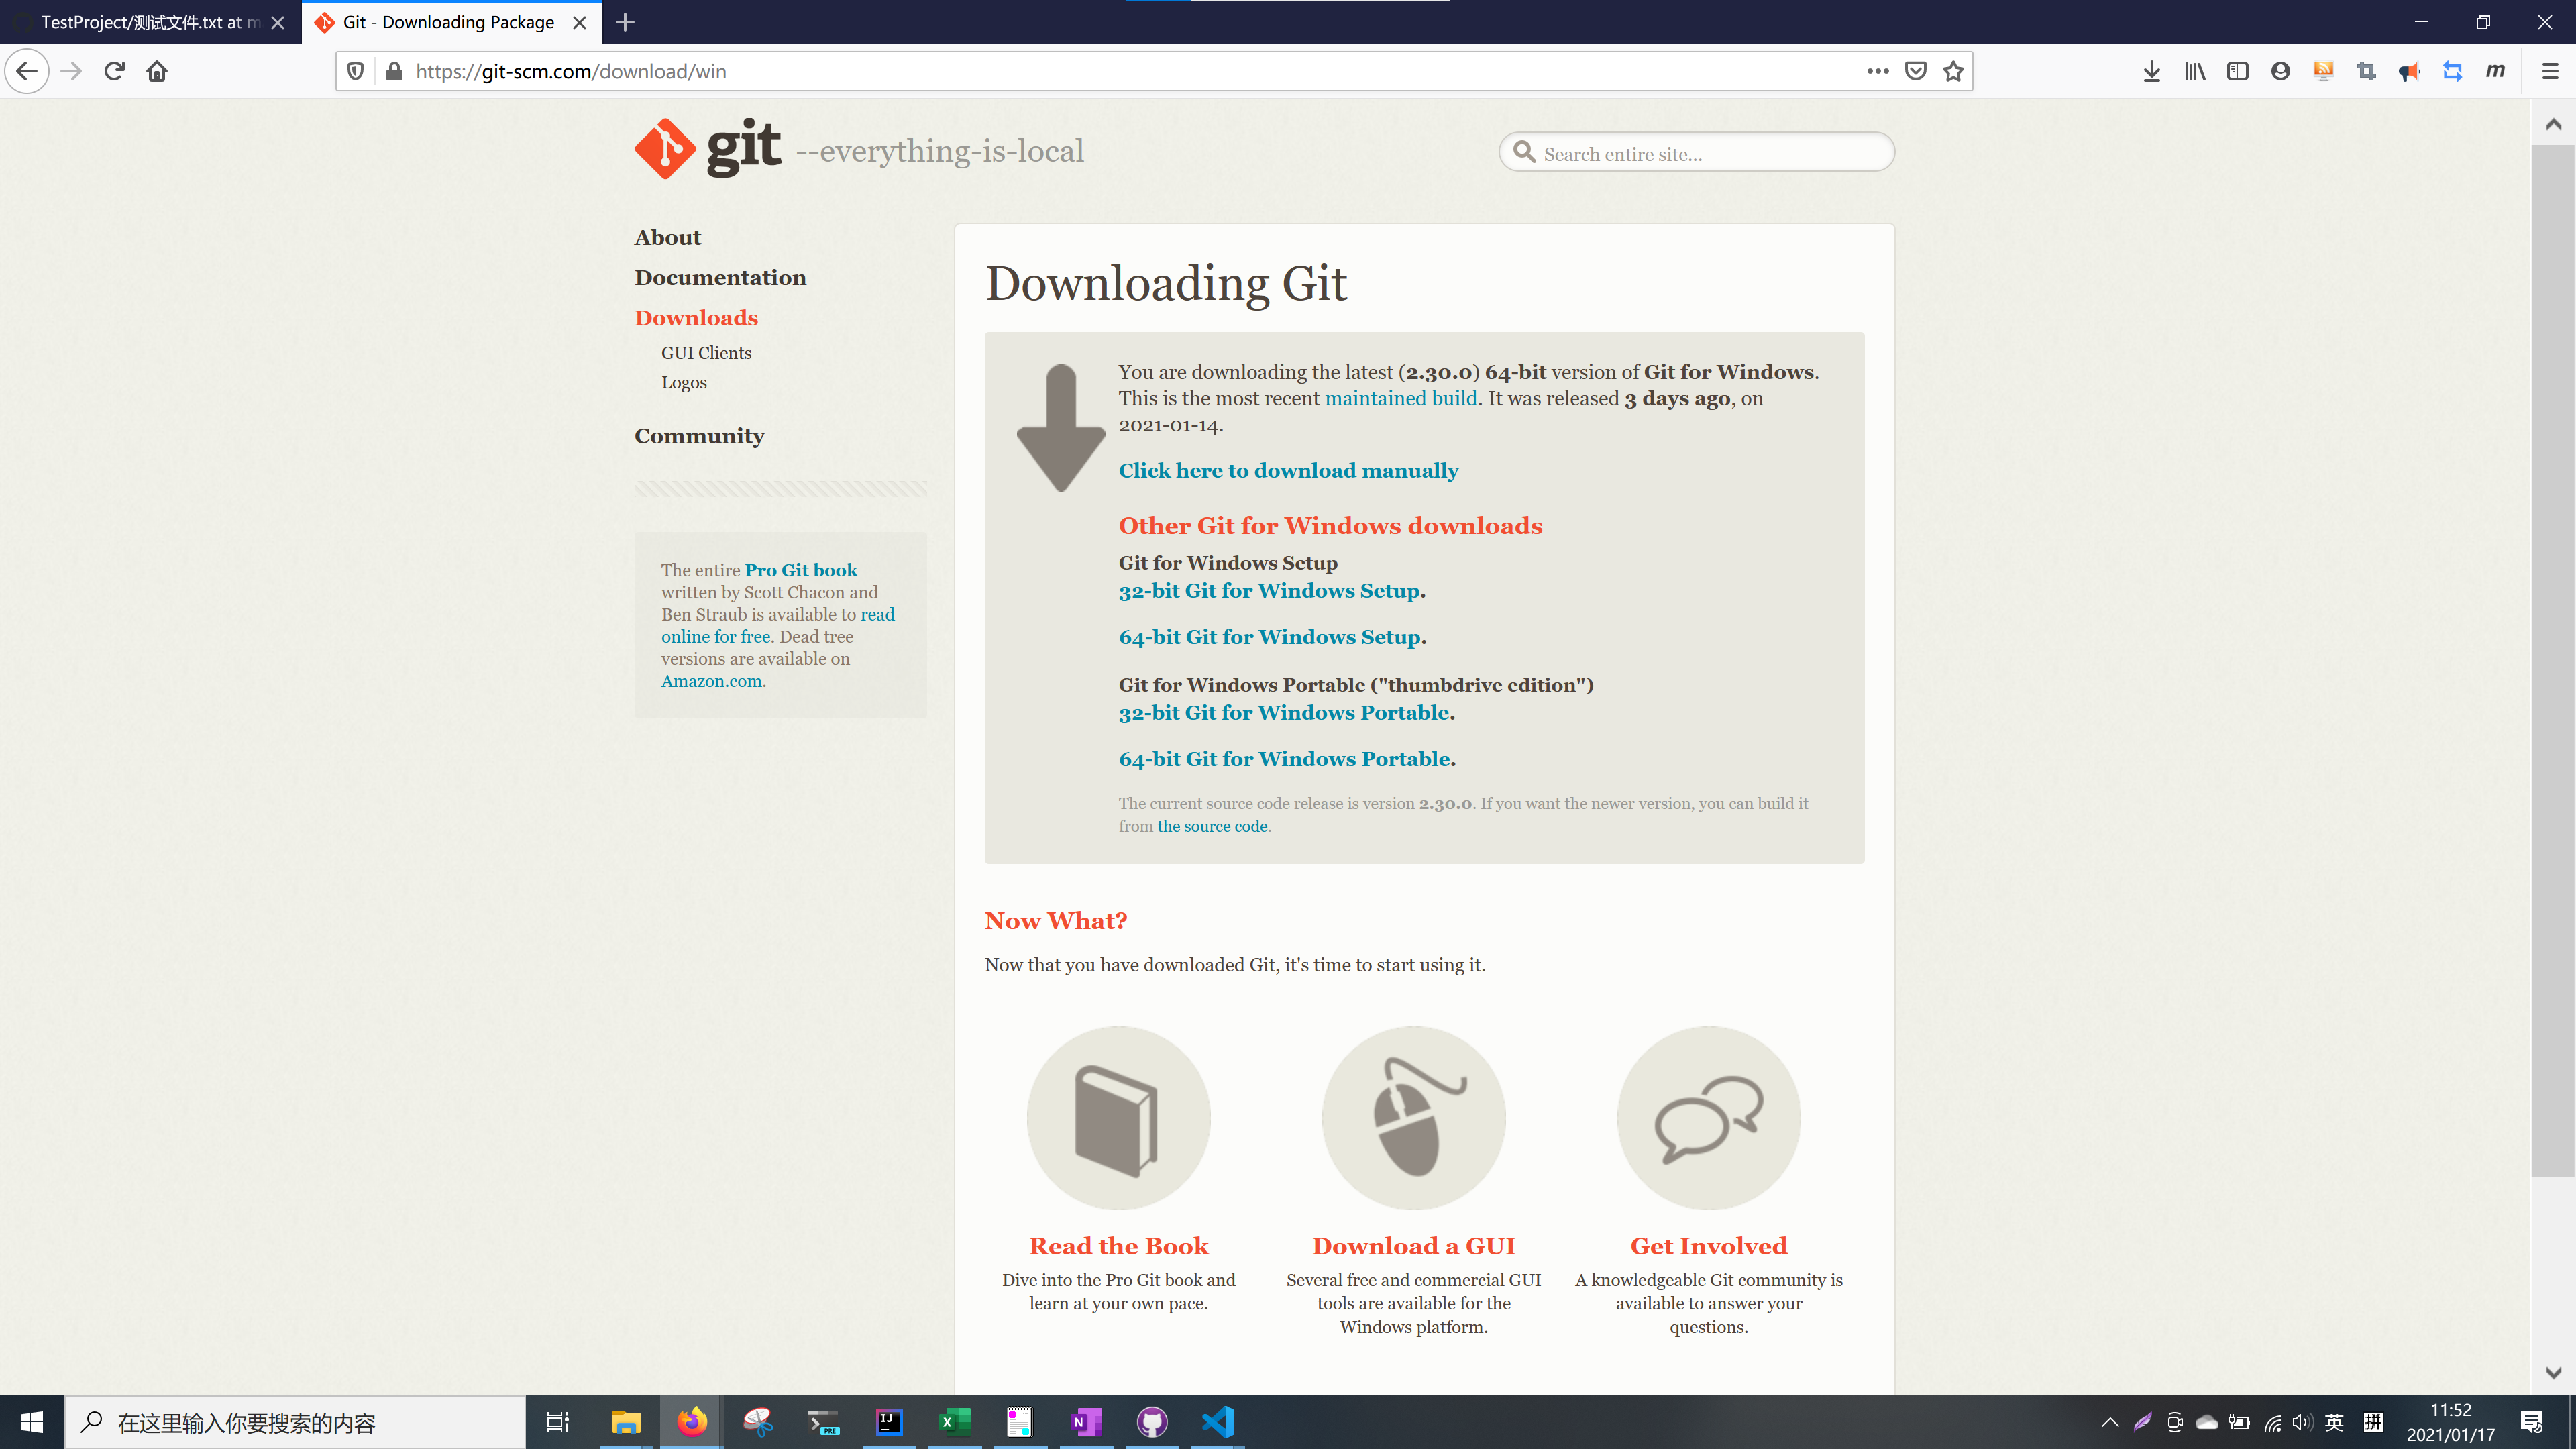Viewport: 2576px width, 1449px height.
Task: Open the Git logo home link
Action: 708,149
